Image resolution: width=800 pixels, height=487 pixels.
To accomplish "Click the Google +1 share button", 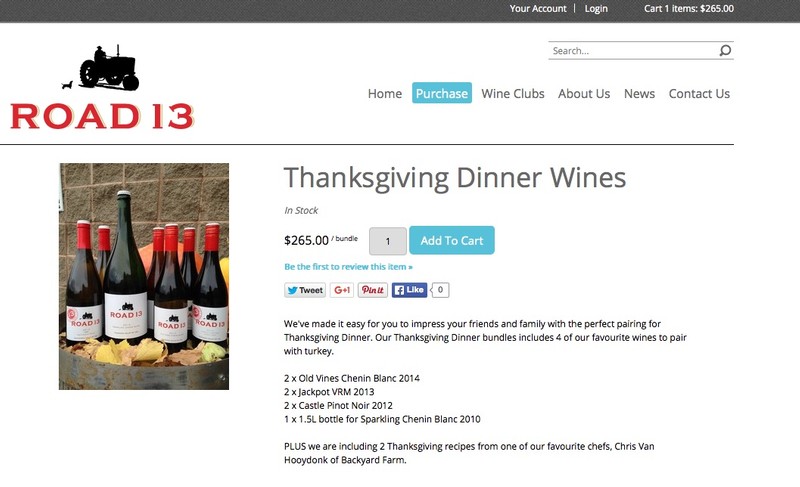I will 342,290.
